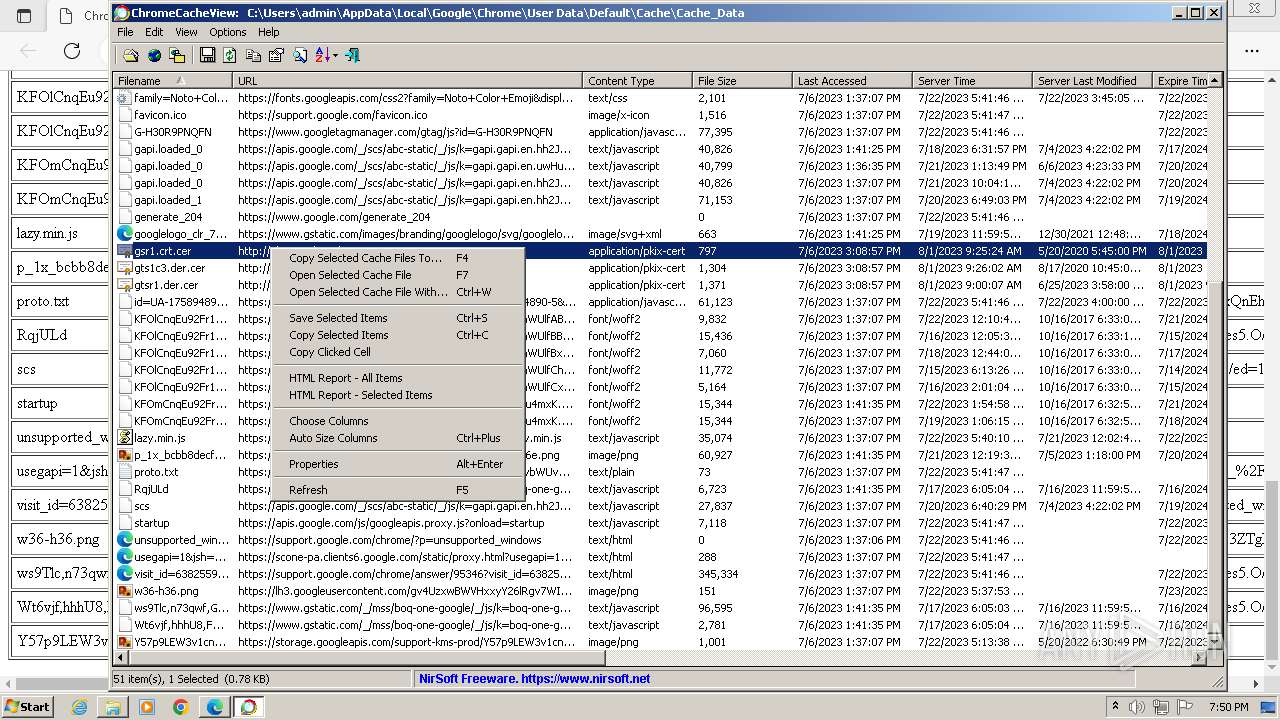Select the lazy.min.js file row
Image resolution: width=1280 pixels, height=720 pixels.
pyautogui.click(x=660, y=438)
